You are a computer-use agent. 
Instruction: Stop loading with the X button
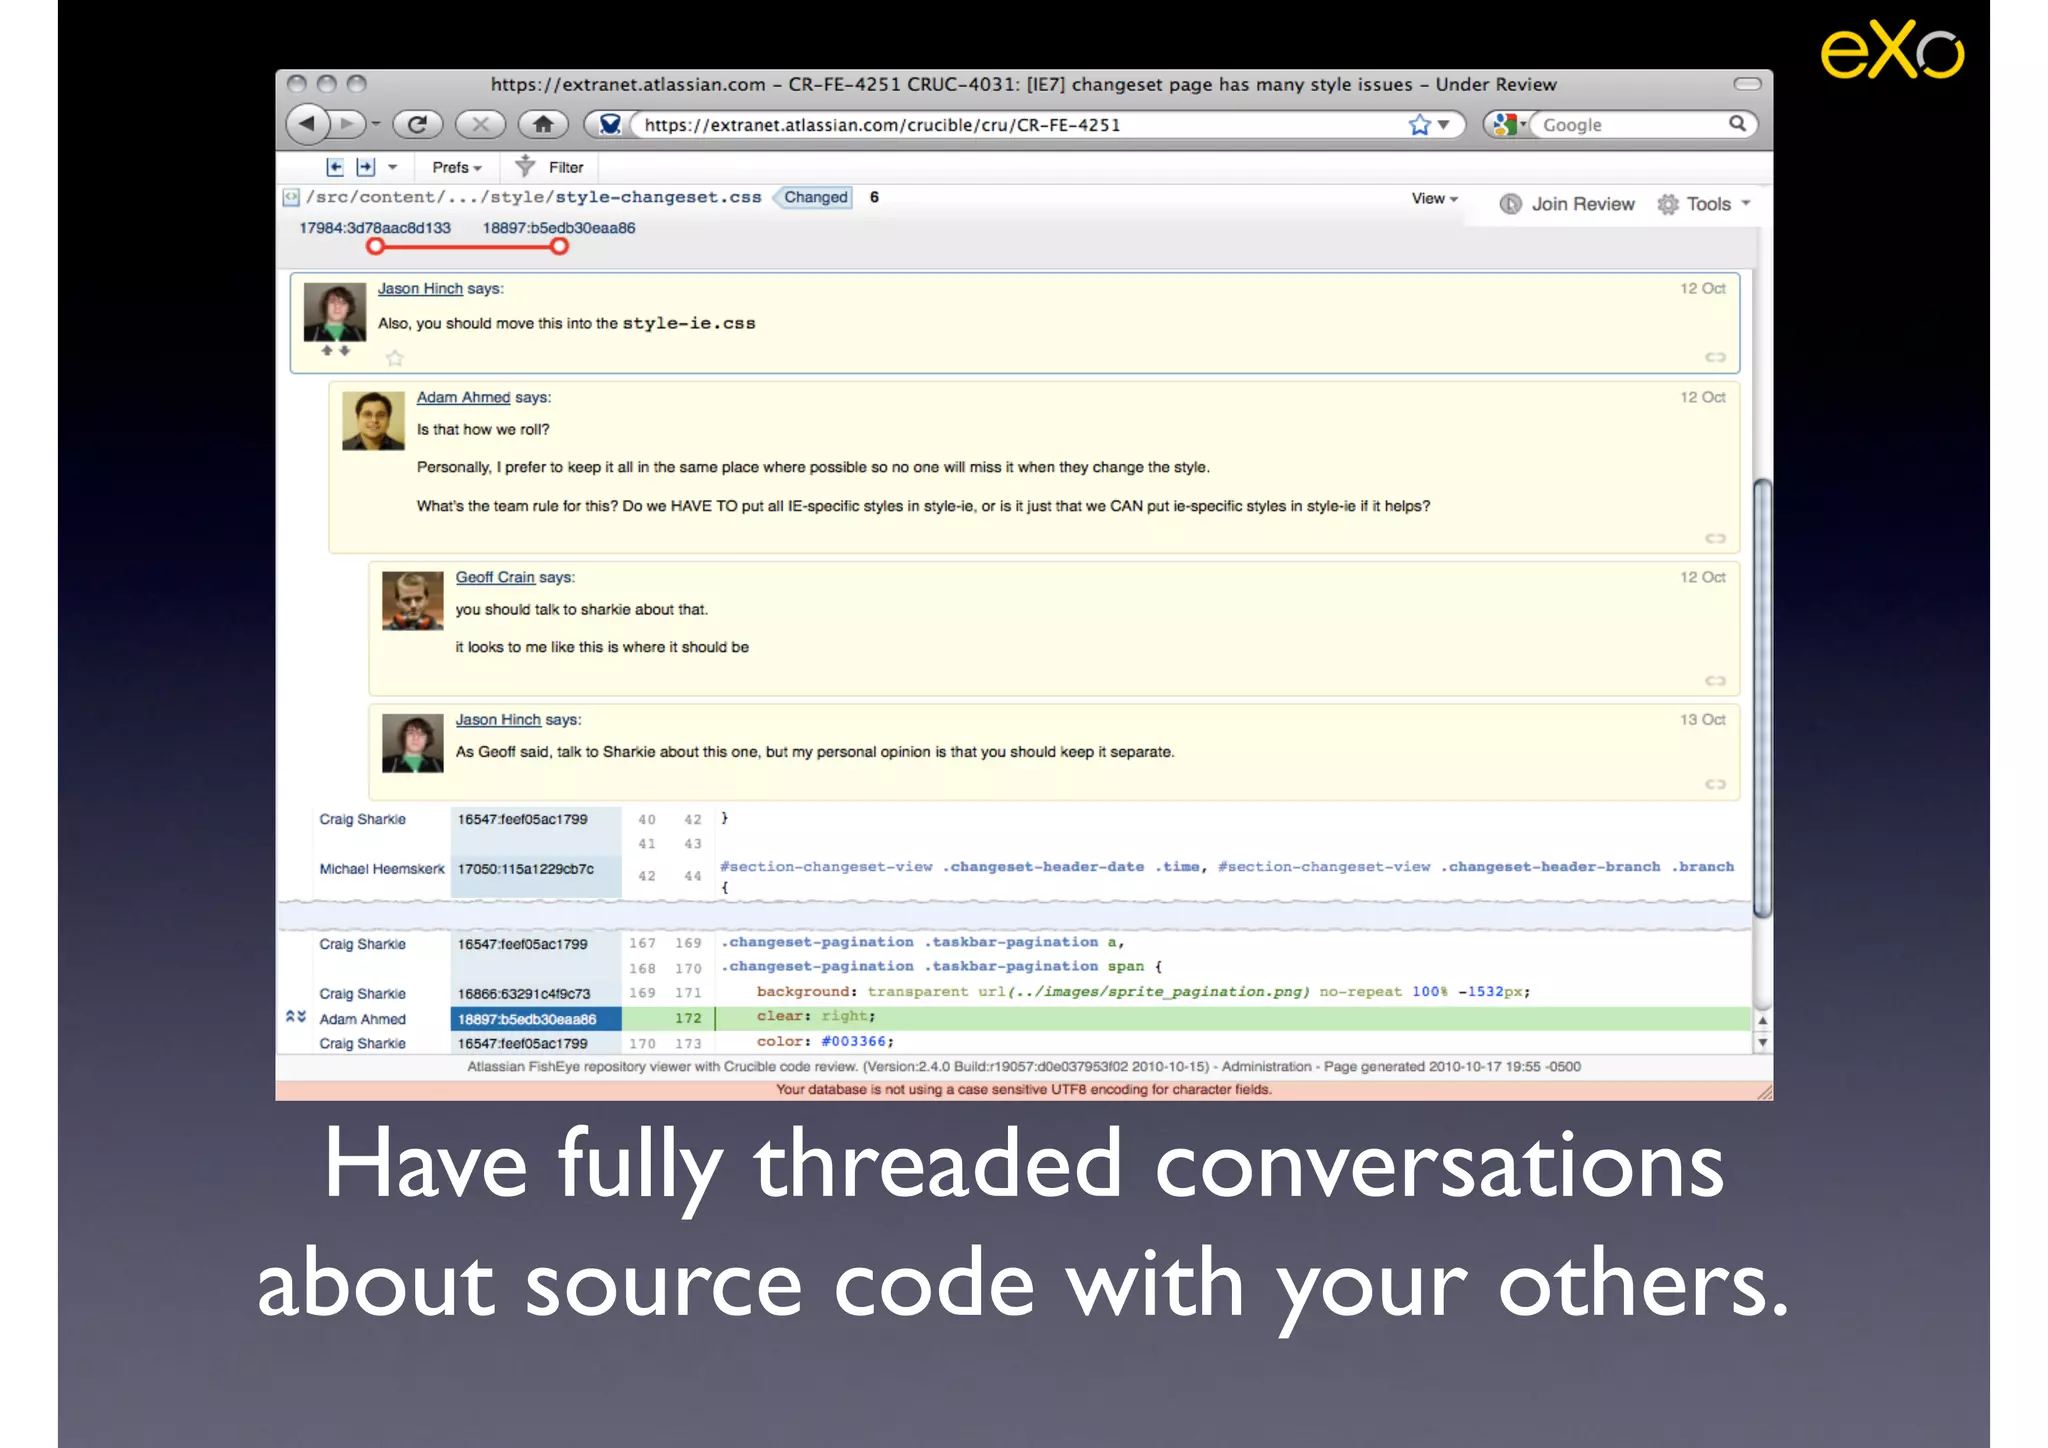pos(480,124)
